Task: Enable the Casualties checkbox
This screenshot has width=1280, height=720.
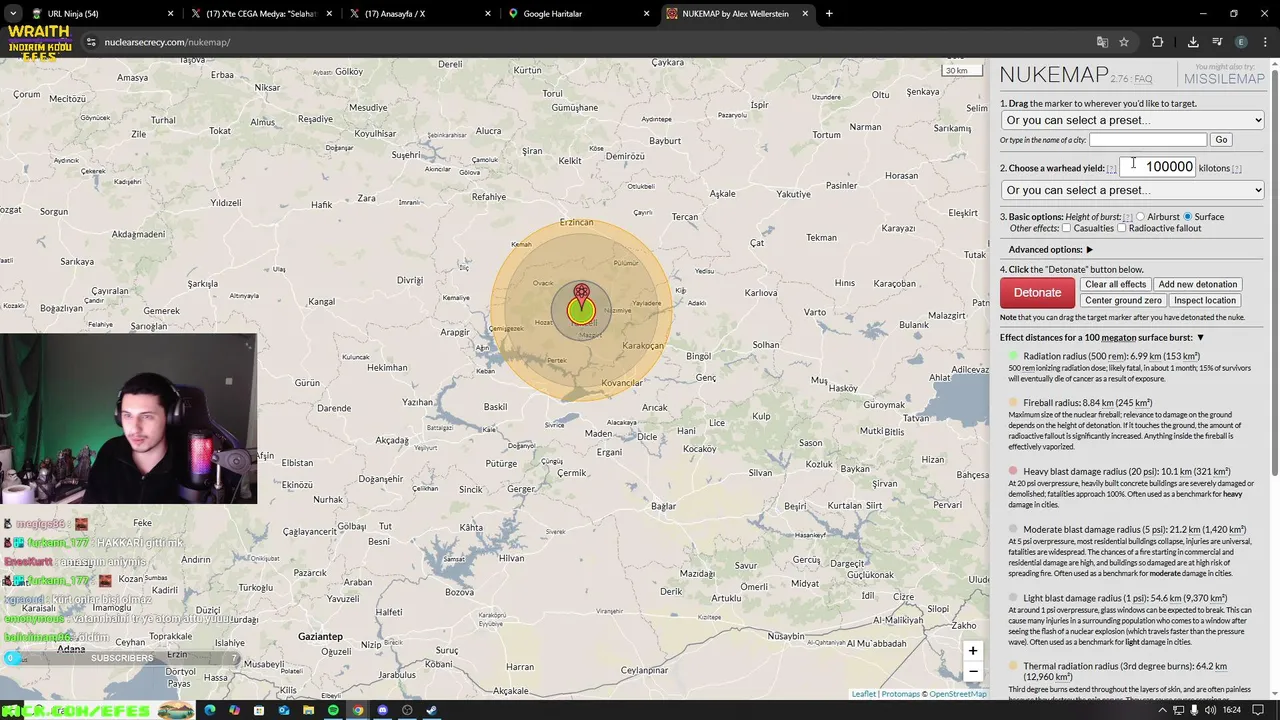Action: [x=1066, y=228]
